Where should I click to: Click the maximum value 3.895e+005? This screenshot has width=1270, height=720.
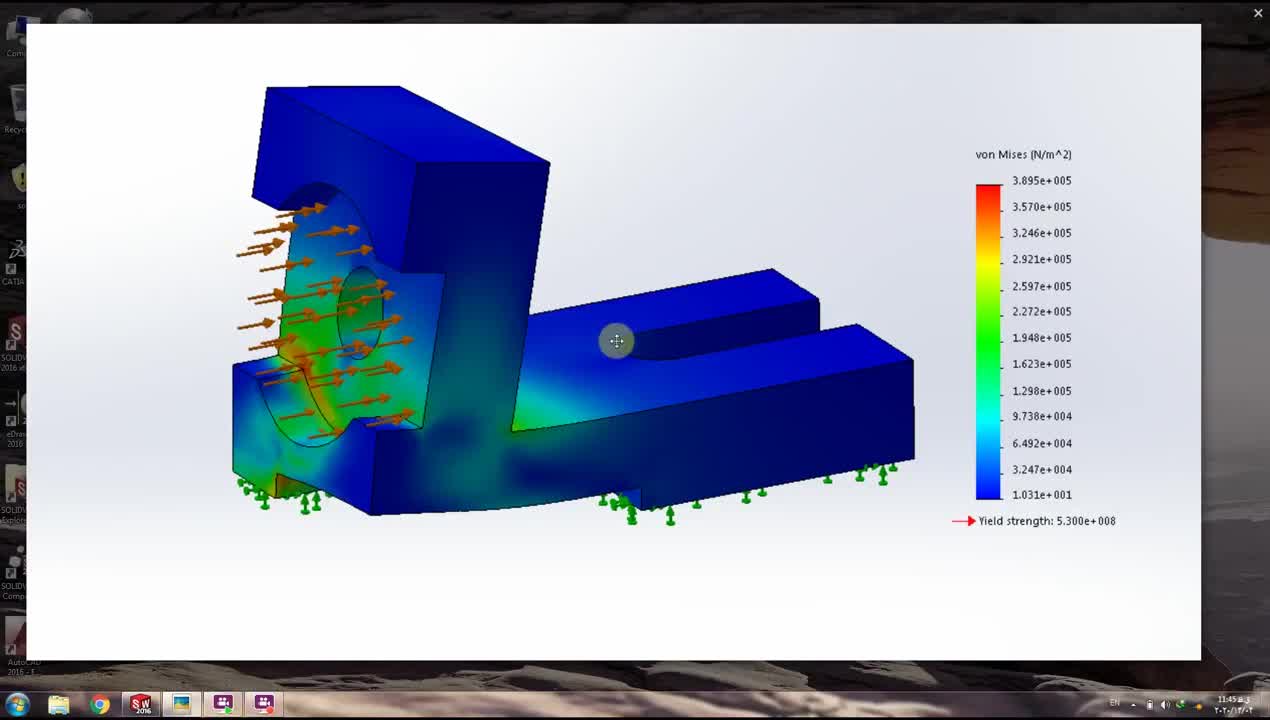[x=1041, y=181]
